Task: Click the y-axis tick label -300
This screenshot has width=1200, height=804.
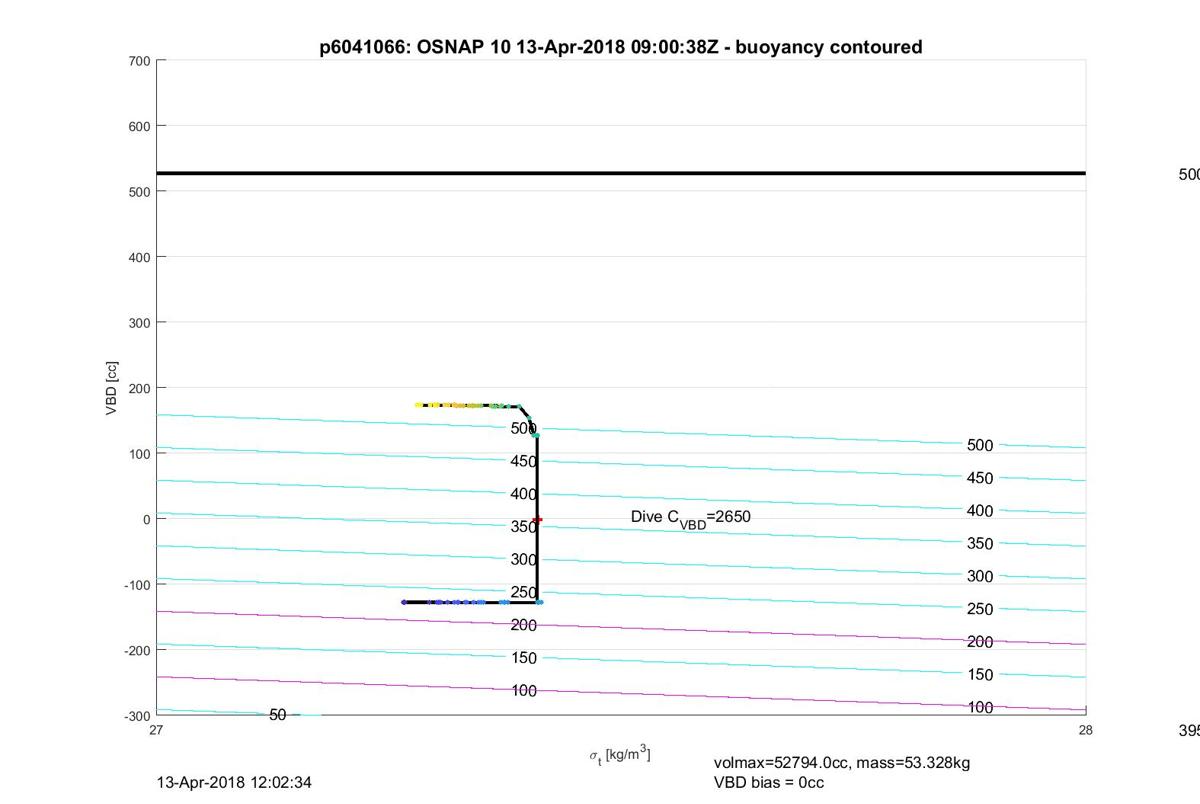Action: (137, 716)
